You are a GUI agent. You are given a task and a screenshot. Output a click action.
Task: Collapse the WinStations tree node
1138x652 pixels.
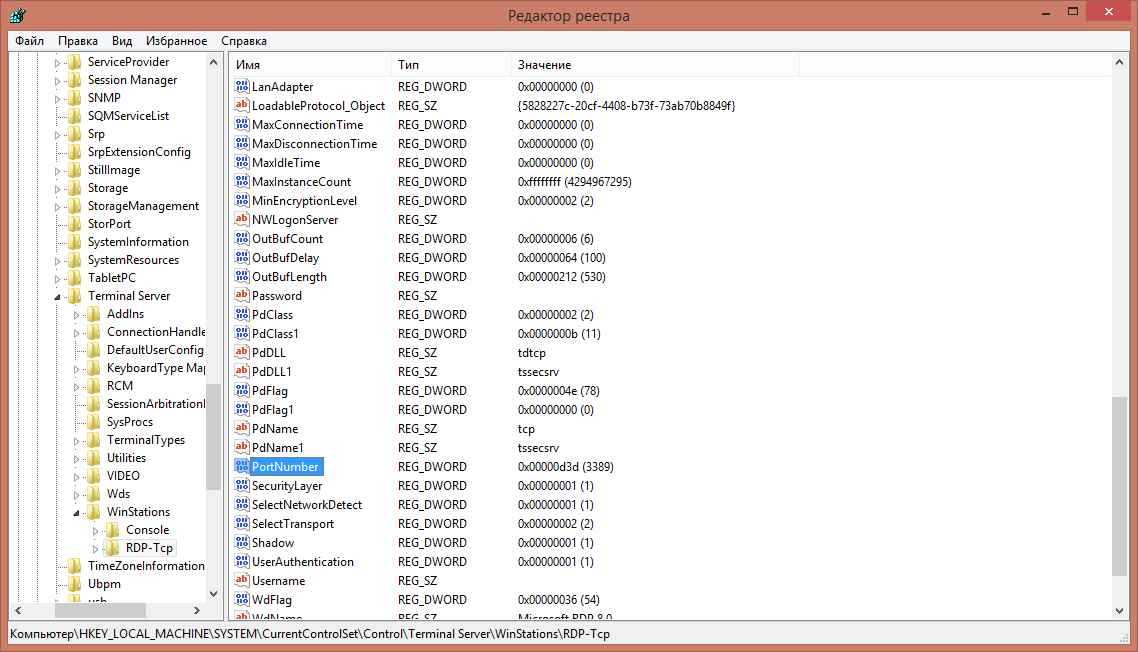77,513
